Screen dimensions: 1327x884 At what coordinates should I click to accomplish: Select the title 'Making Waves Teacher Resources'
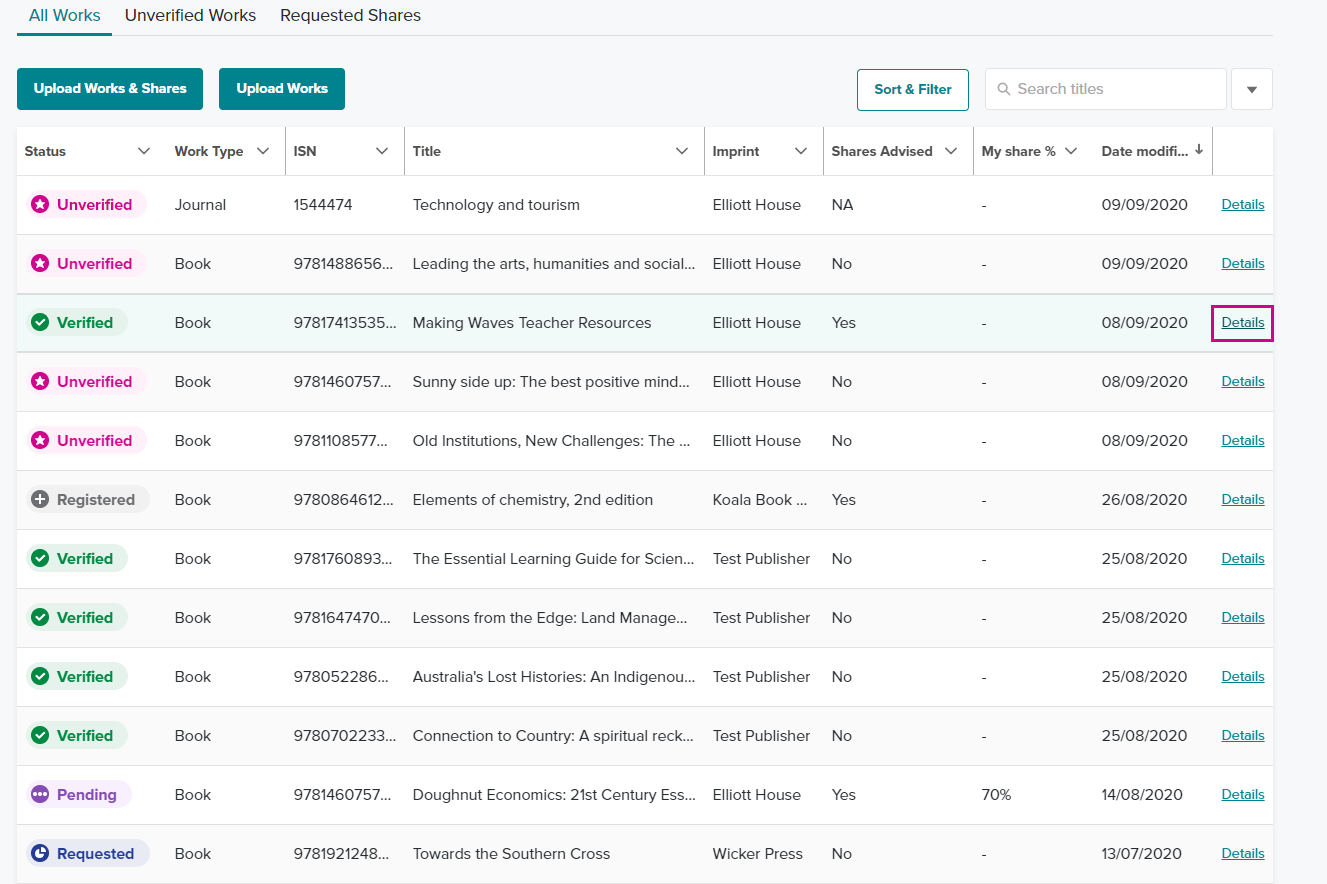tap(532, 322)
